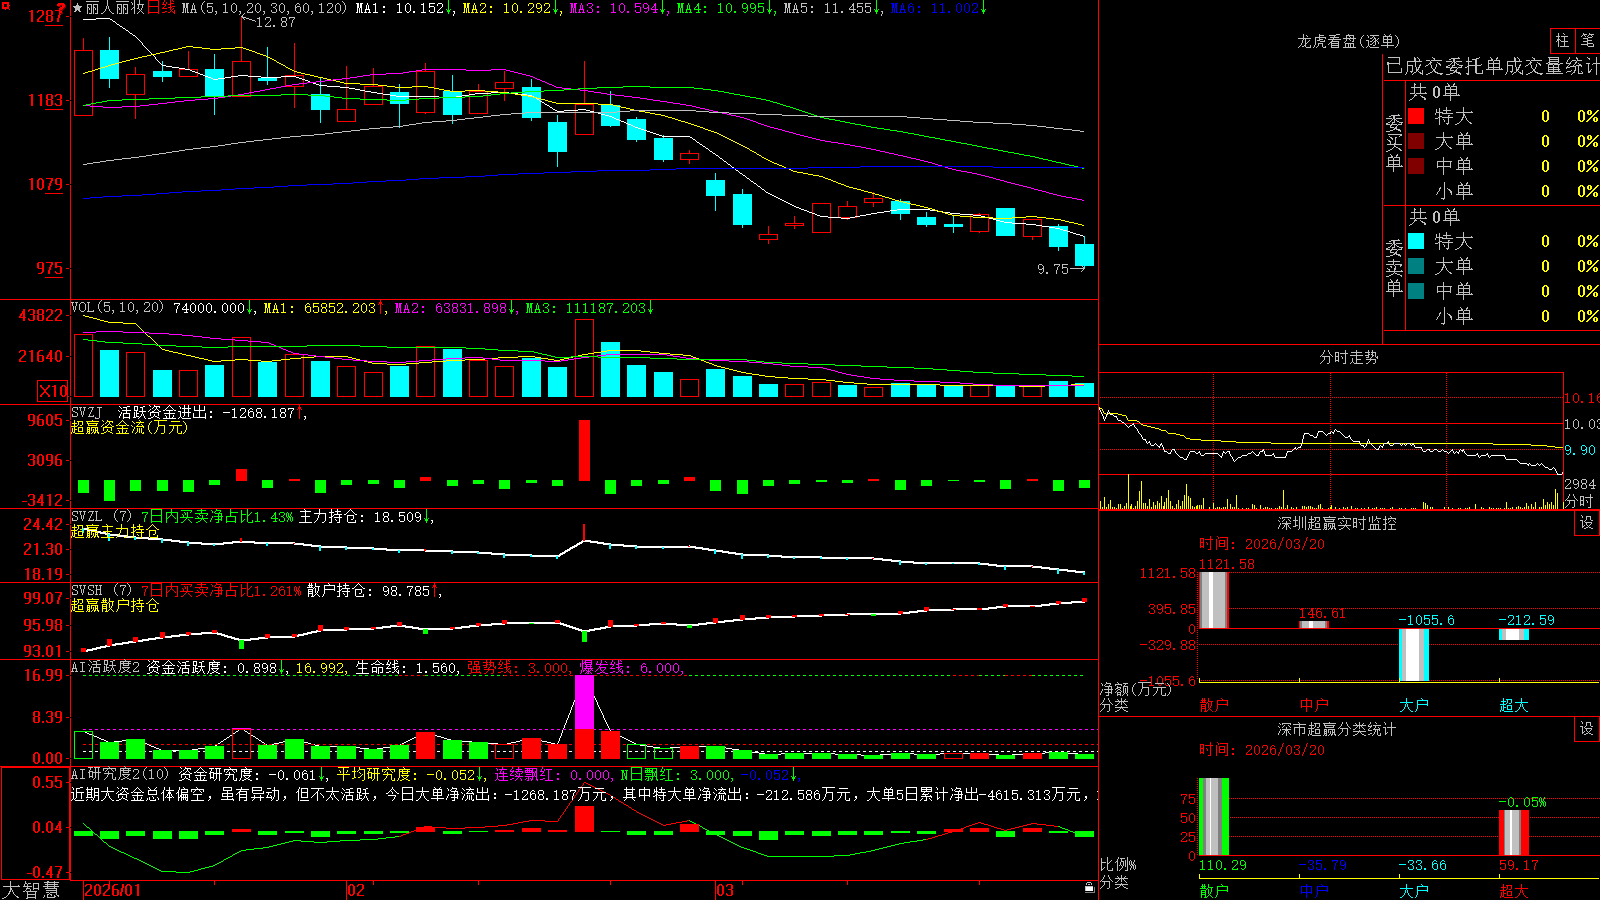Image resolution: width=1600 pixels, height=900 pixels.
Task: Click the SVZL (7) indicator name
Action: [x=101, y=517]
